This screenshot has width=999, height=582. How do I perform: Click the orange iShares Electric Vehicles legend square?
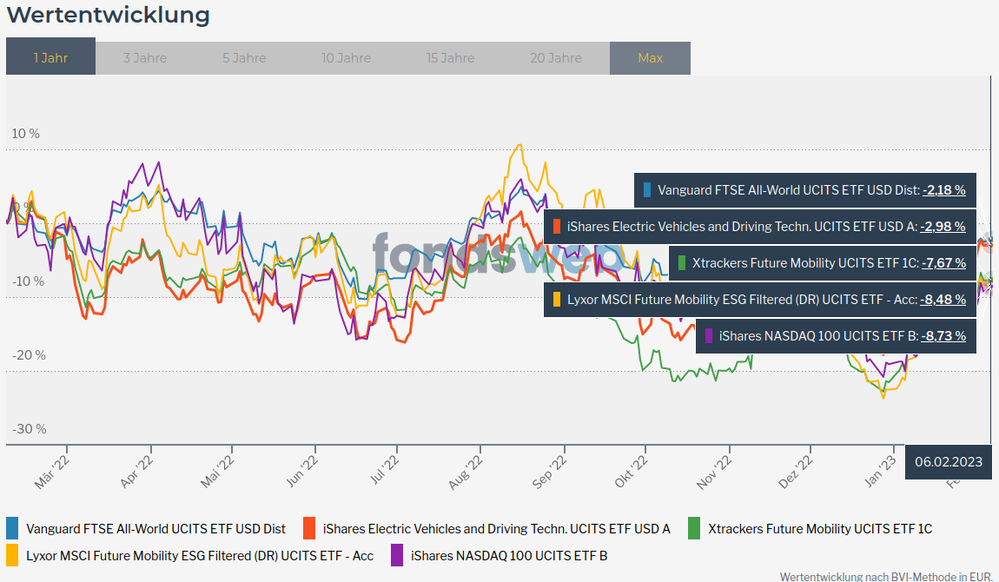coord(309,528)
